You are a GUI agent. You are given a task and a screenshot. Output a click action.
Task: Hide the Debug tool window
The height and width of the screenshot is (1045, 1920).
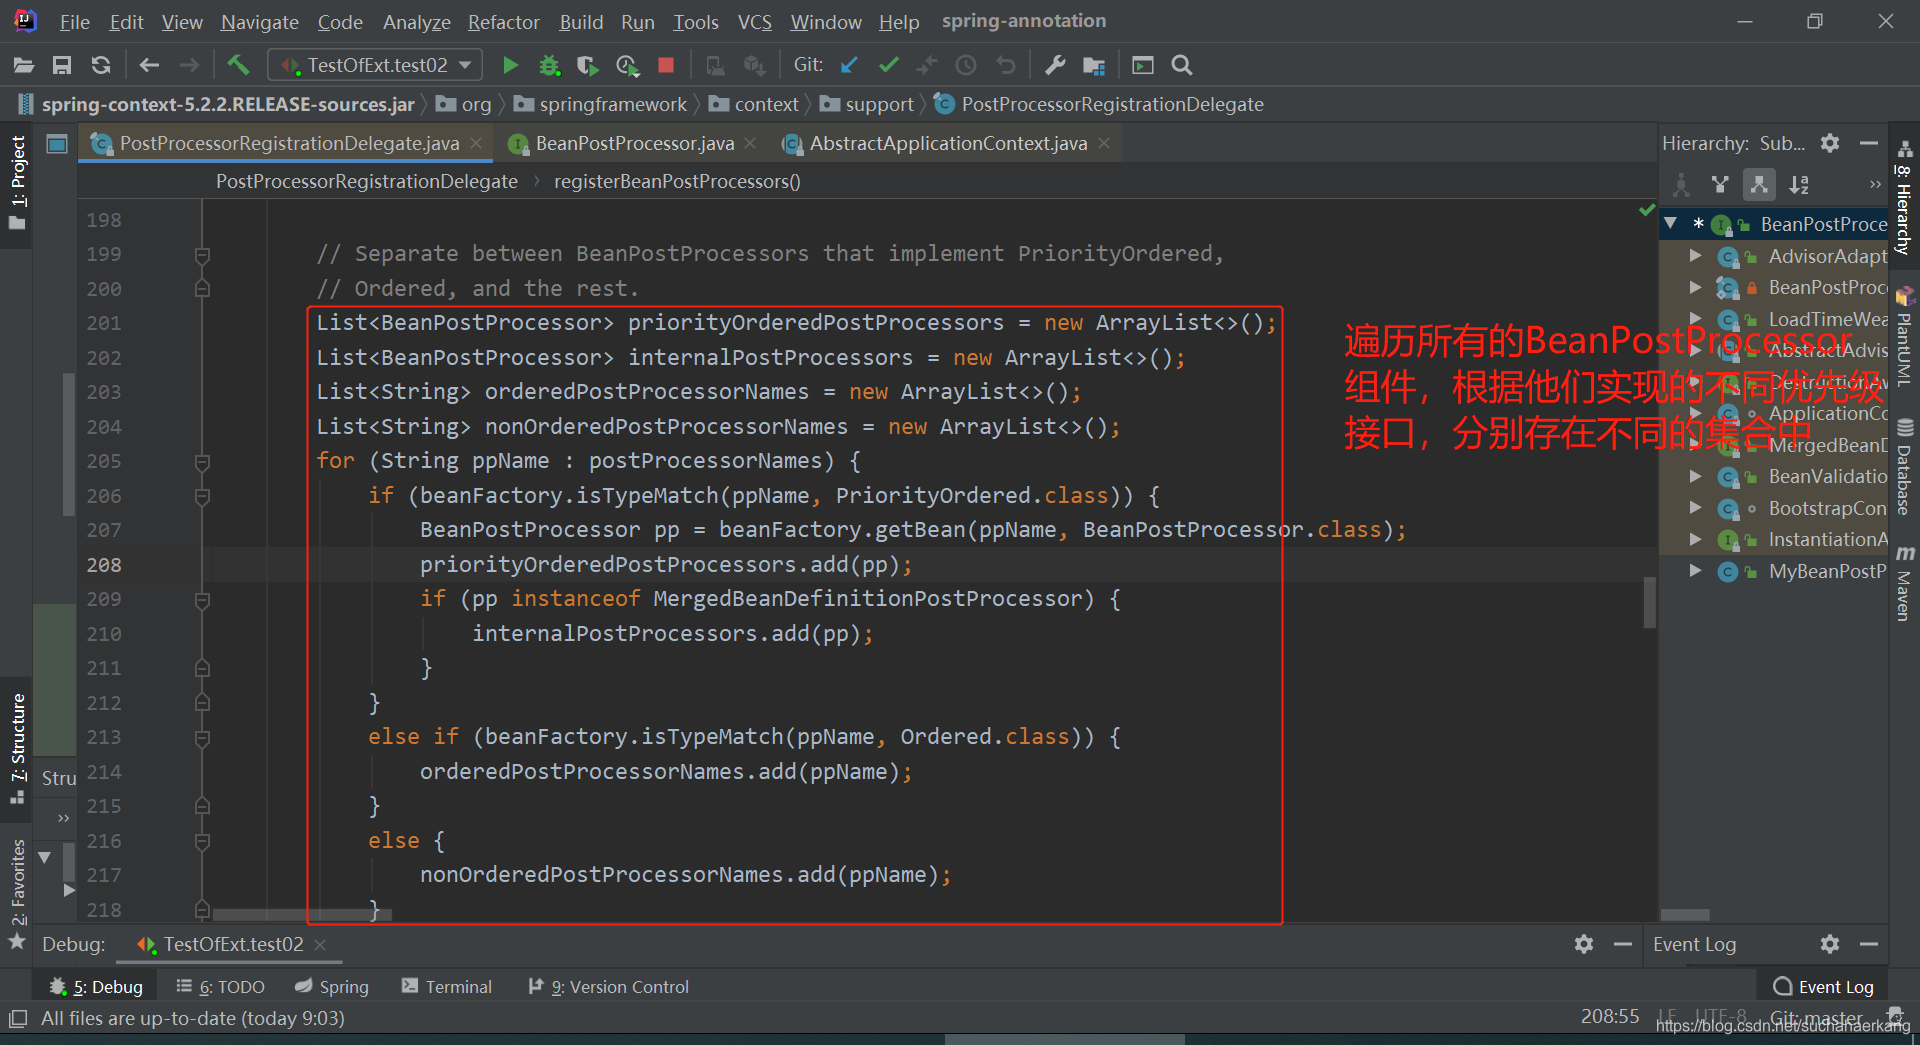click(1623, 944)
